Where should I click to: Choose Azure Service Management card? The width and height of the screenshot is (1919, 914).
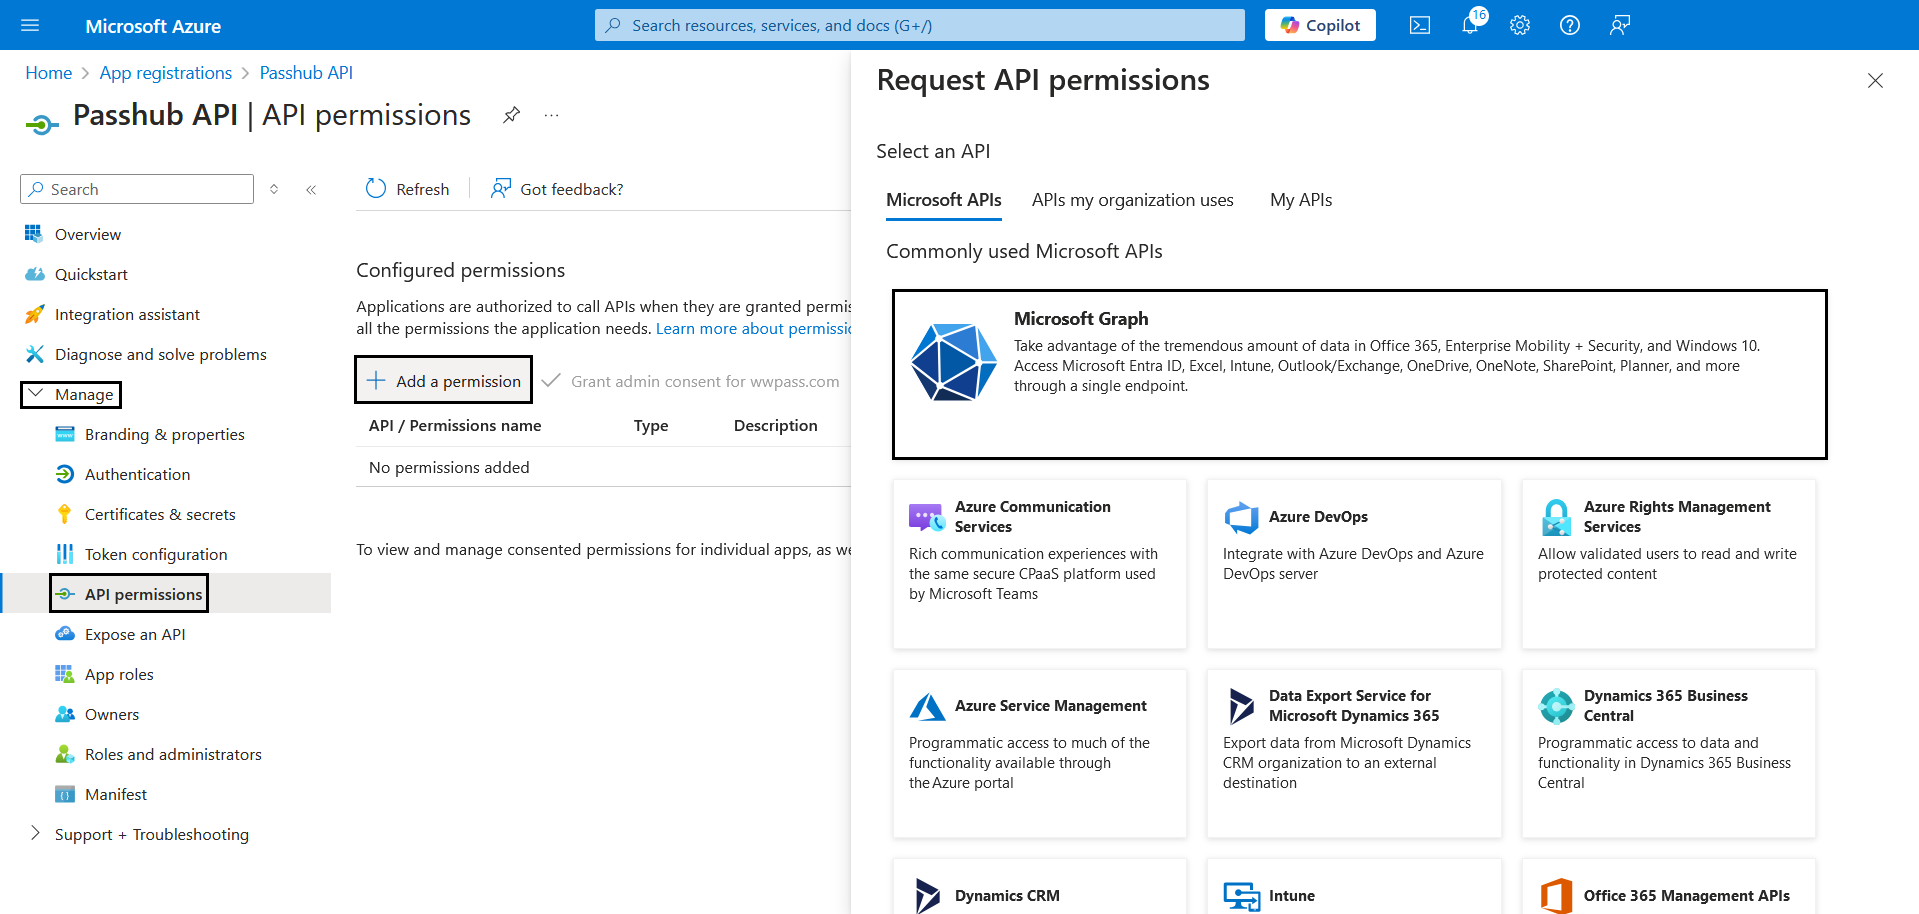pyautogui.click(x=1040, y=753)
